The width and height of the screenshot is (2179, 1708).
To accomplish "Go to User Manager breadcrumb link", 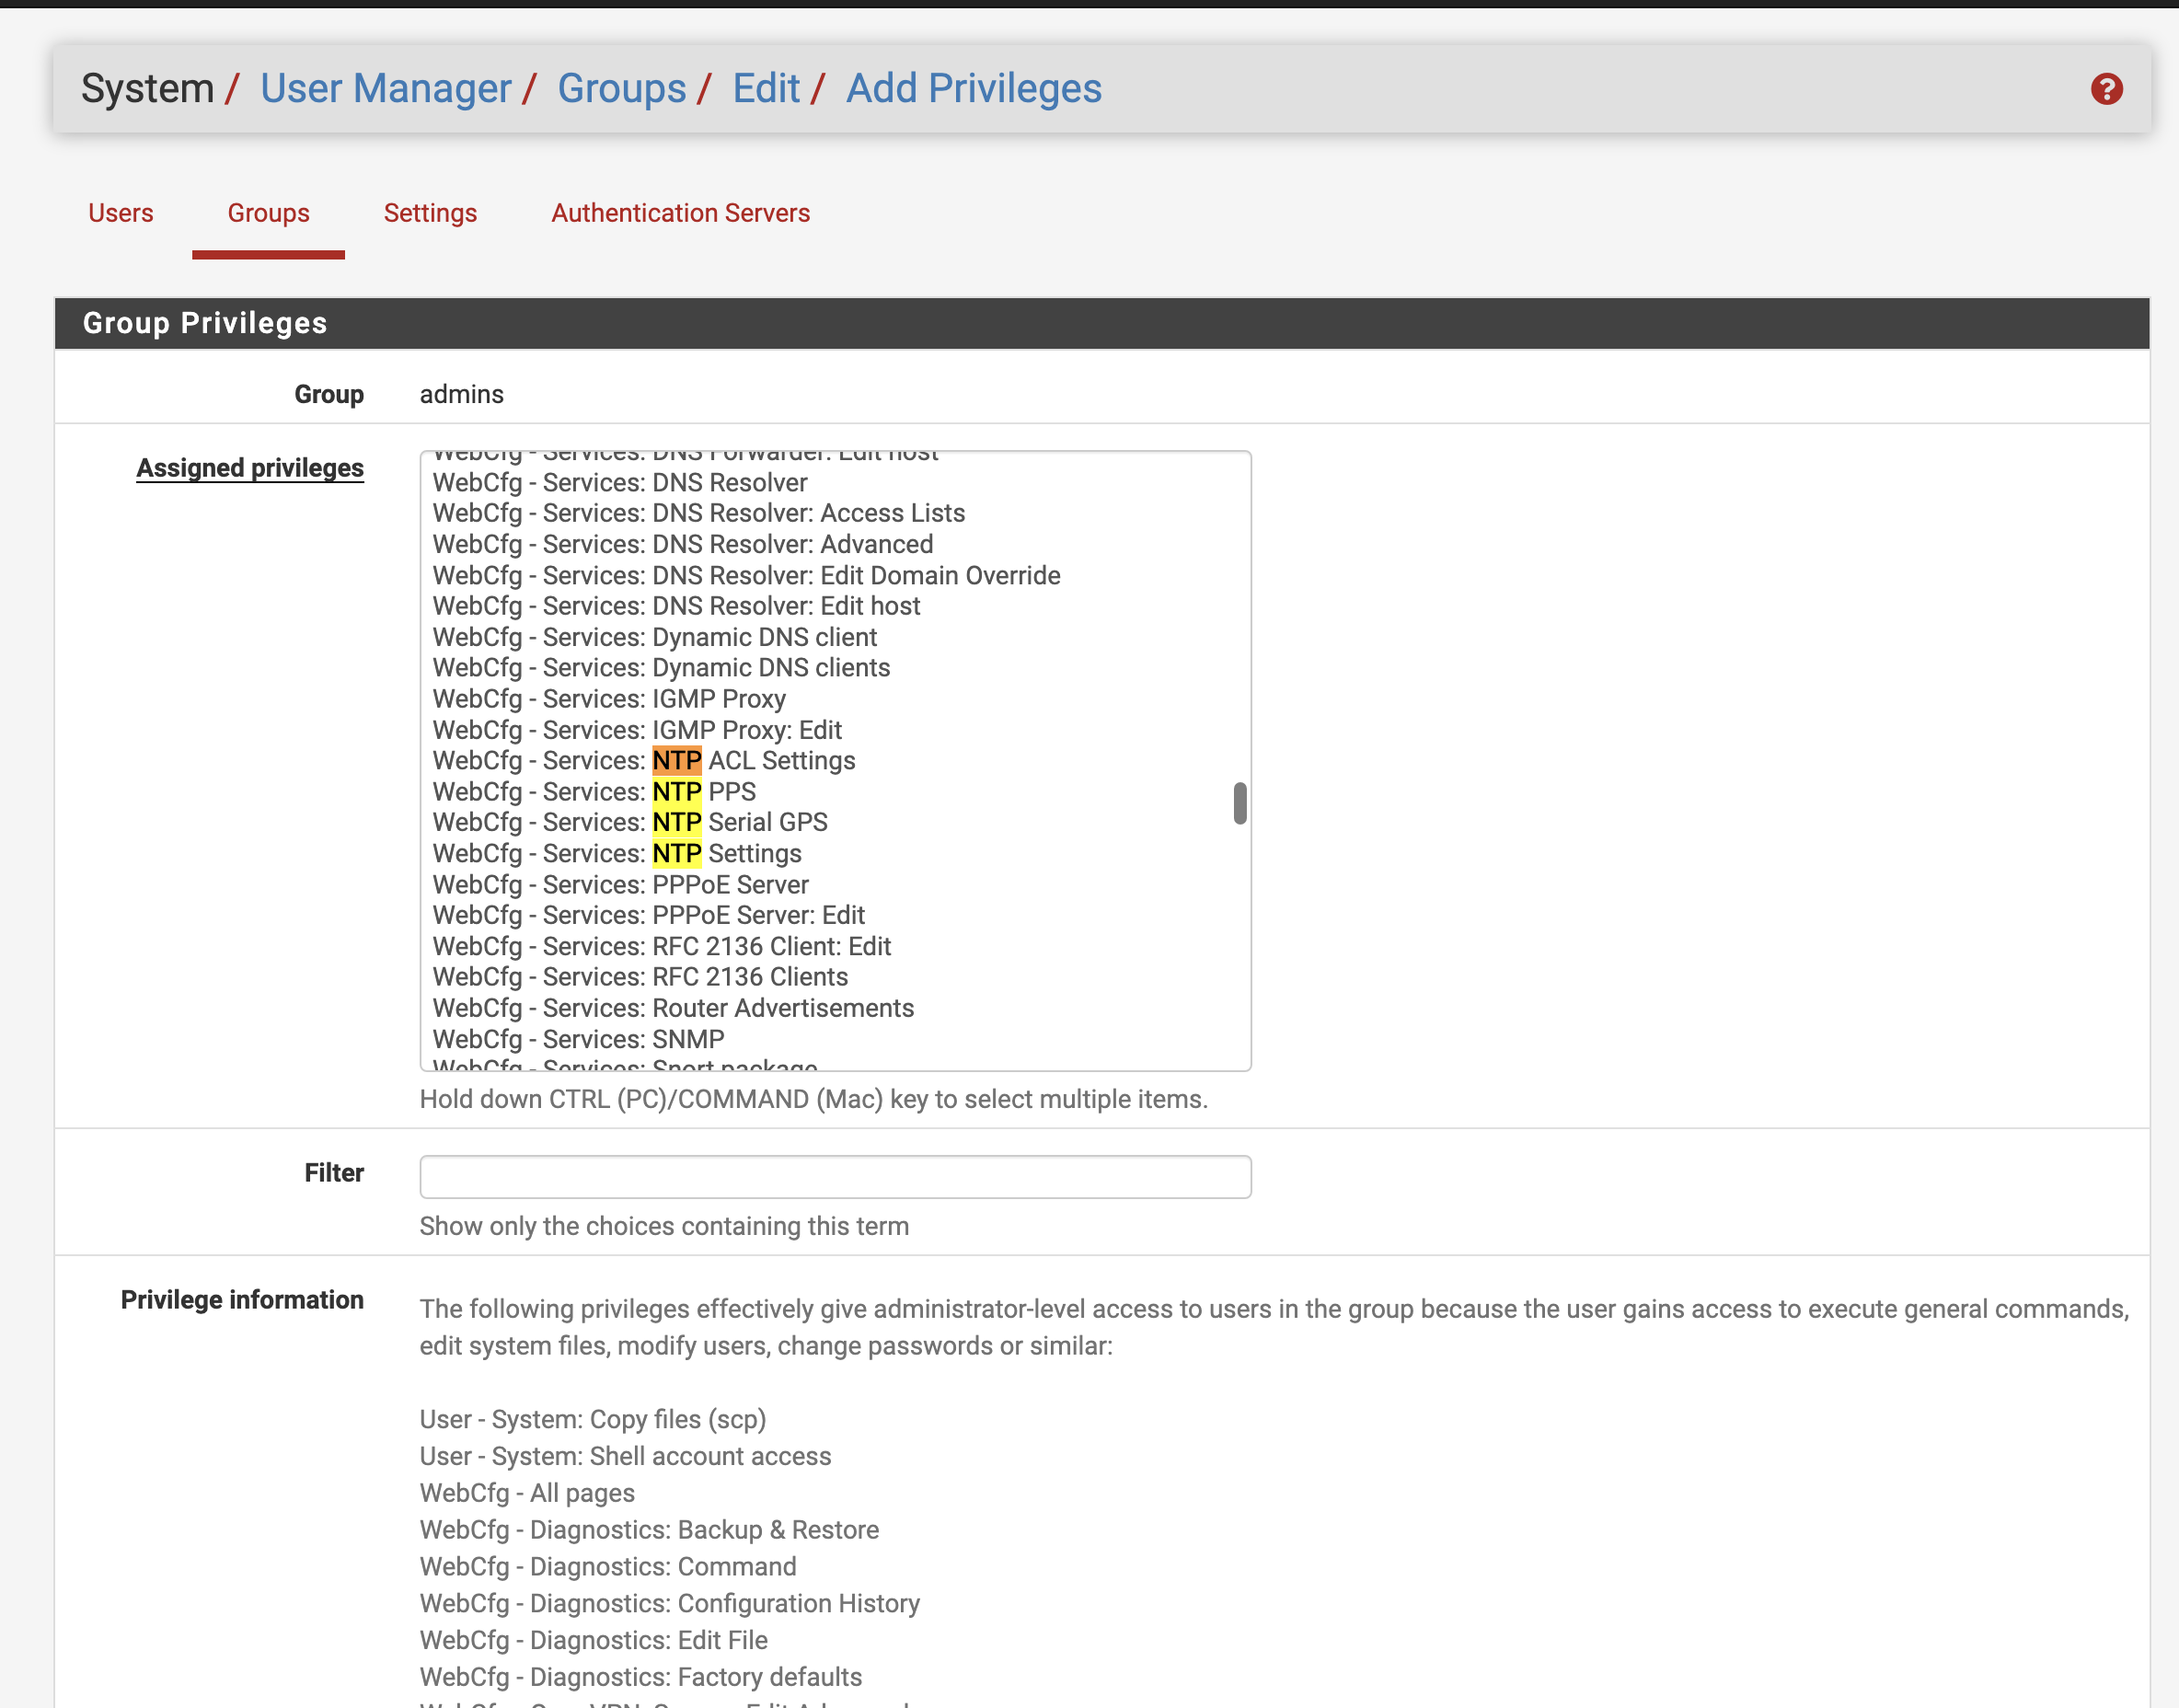I will pos(385,88).
